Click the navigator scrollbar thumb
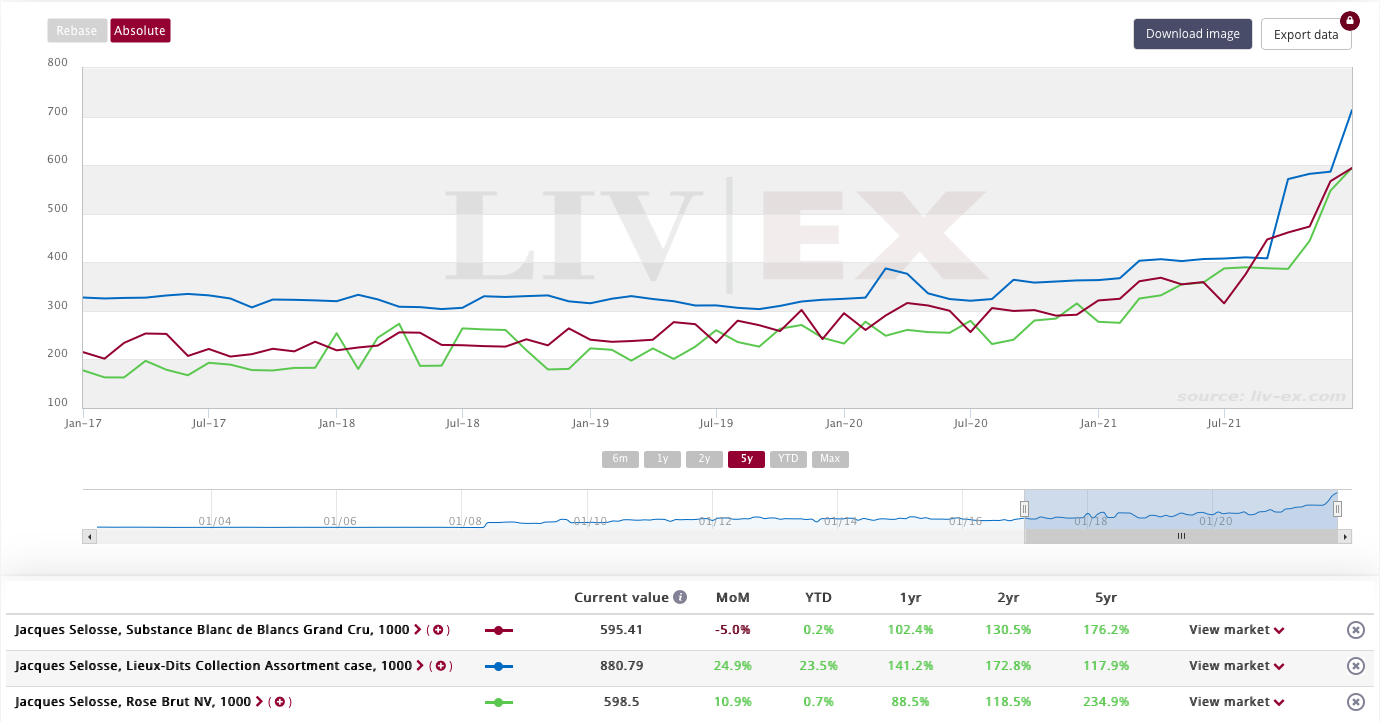This screenshot has width=1380, height=722. (x=1181, y=537)
